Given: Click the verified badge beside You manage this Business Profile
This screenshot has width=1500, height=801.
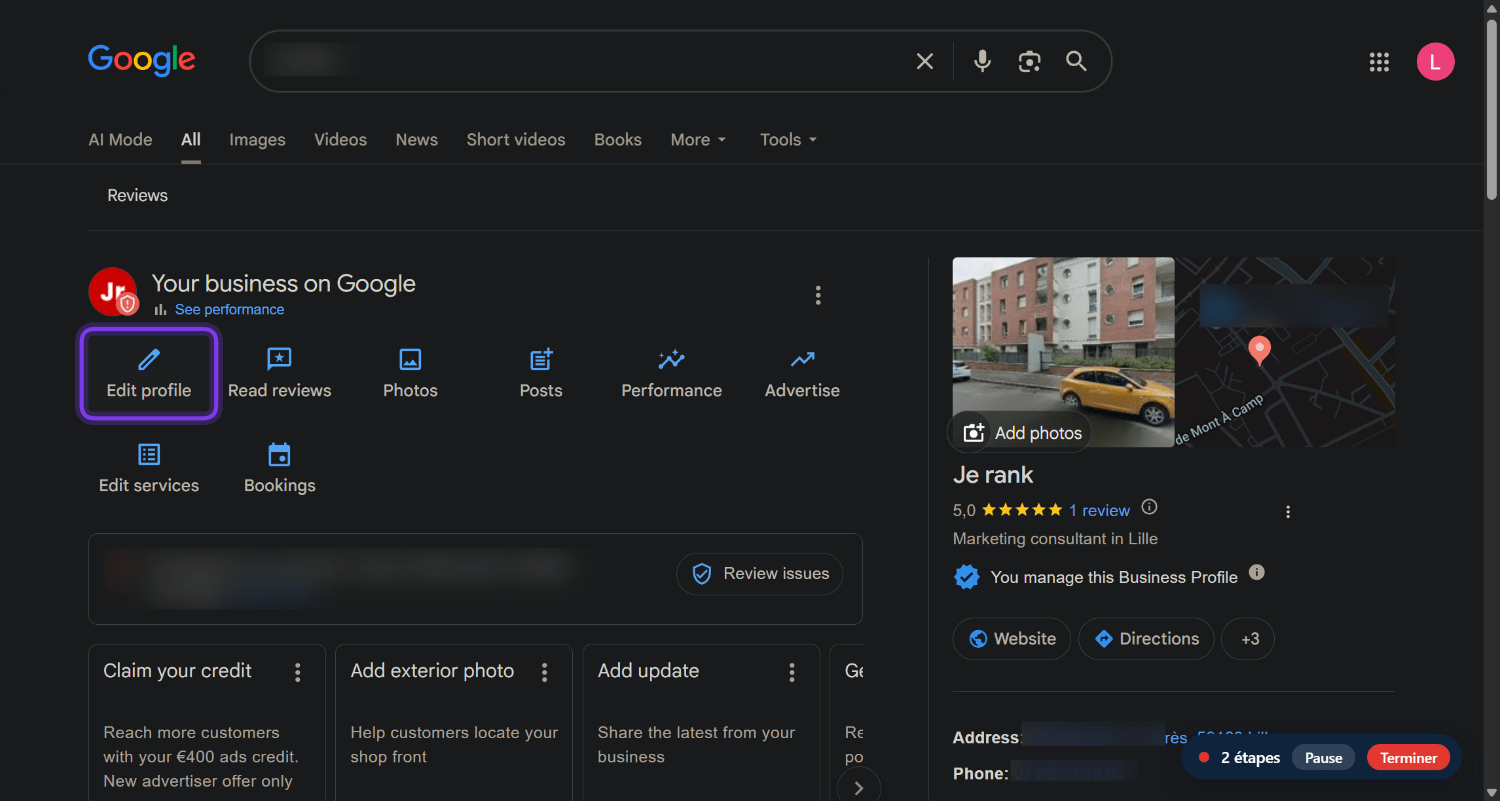Looking at the screenshot, I should tap(966, 577).
